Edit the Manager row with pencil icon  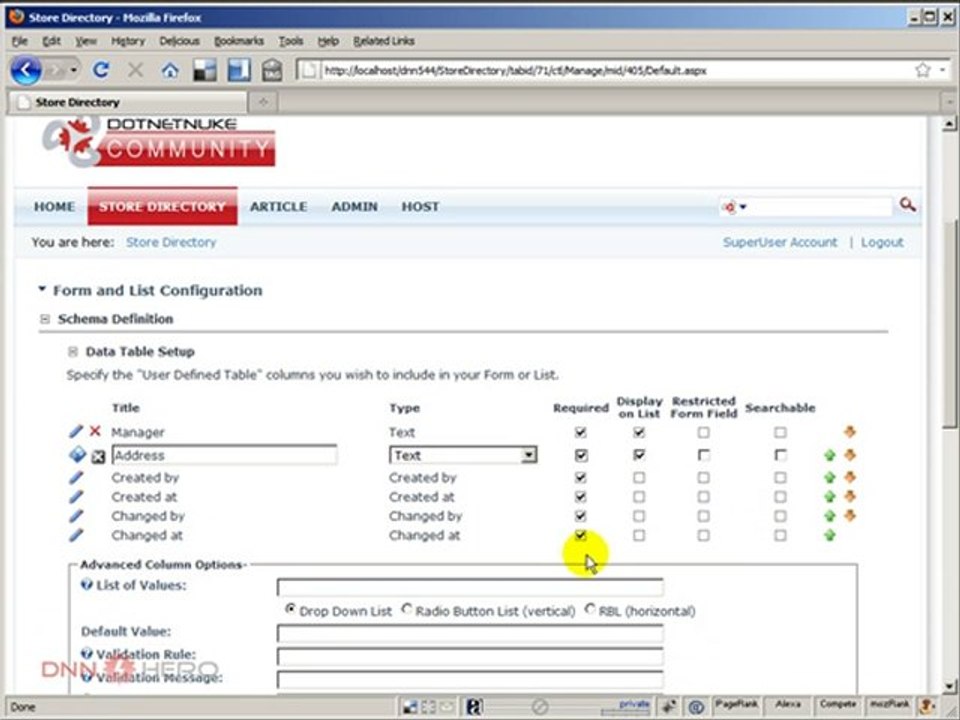tap(76, 432)
